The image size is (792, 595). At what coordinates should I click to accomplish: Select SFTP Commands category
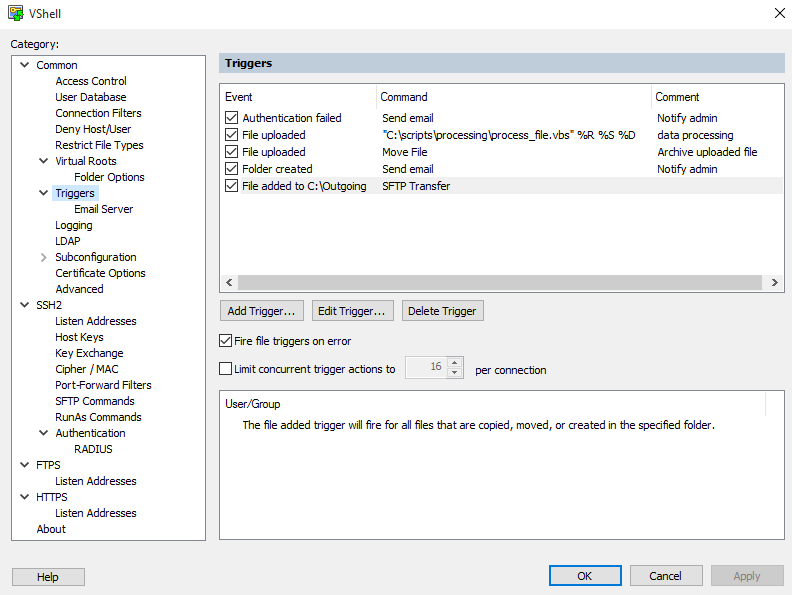tap(95, 401)
